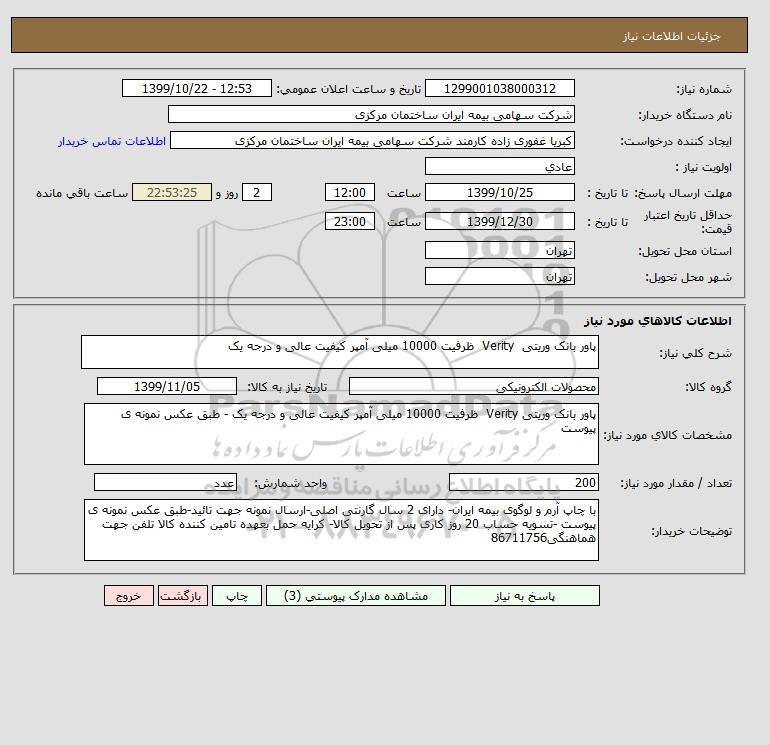This screenshot has height=745, width=770.
Task: Click the 'خروج' exit button
Action: tap(129, 596)
